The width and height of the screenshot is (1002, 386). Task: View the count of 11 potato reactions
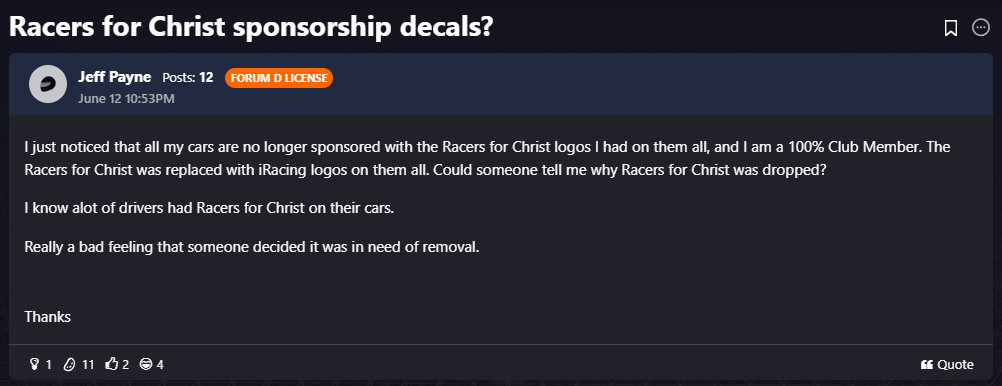pyautogui.click(x=88, y=365)
